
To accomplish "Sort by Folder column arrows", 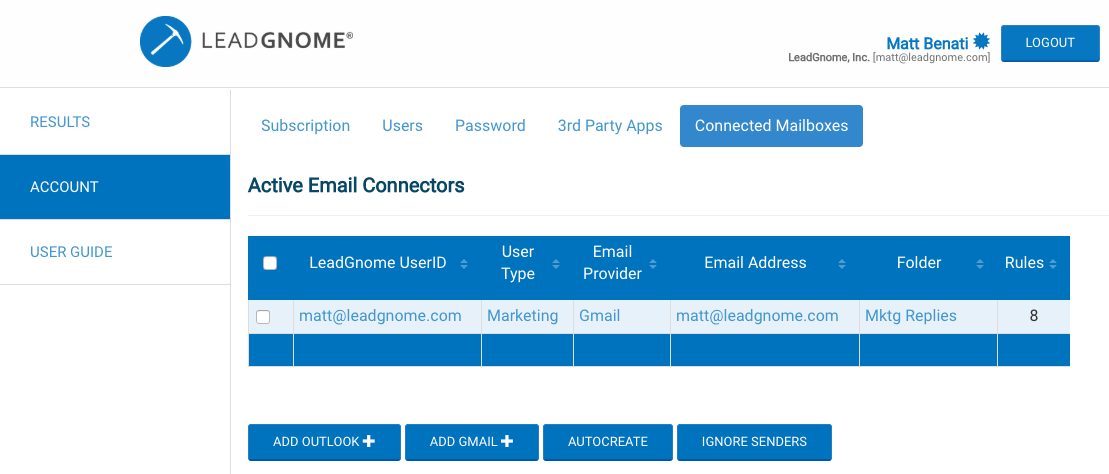I will point(980,264).
